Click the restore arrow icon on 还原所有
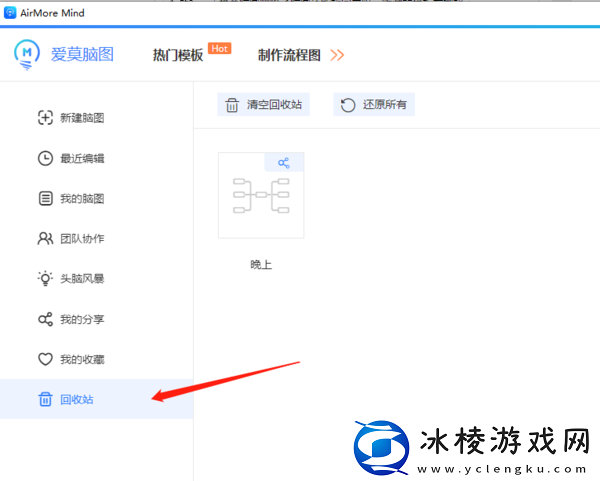The width and height of the screenshot is (600, 481). pos(348,105)
